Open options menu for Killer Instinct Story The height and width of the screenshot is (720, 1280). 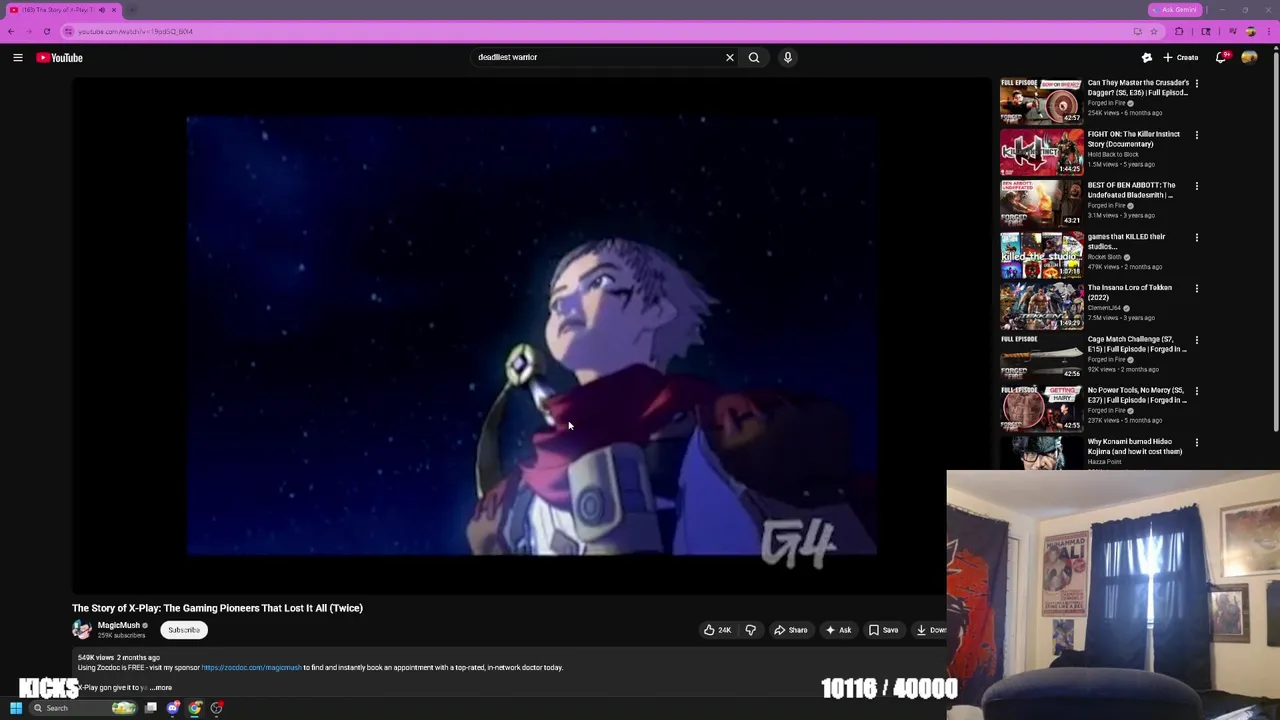click(x=1197, y=135)
